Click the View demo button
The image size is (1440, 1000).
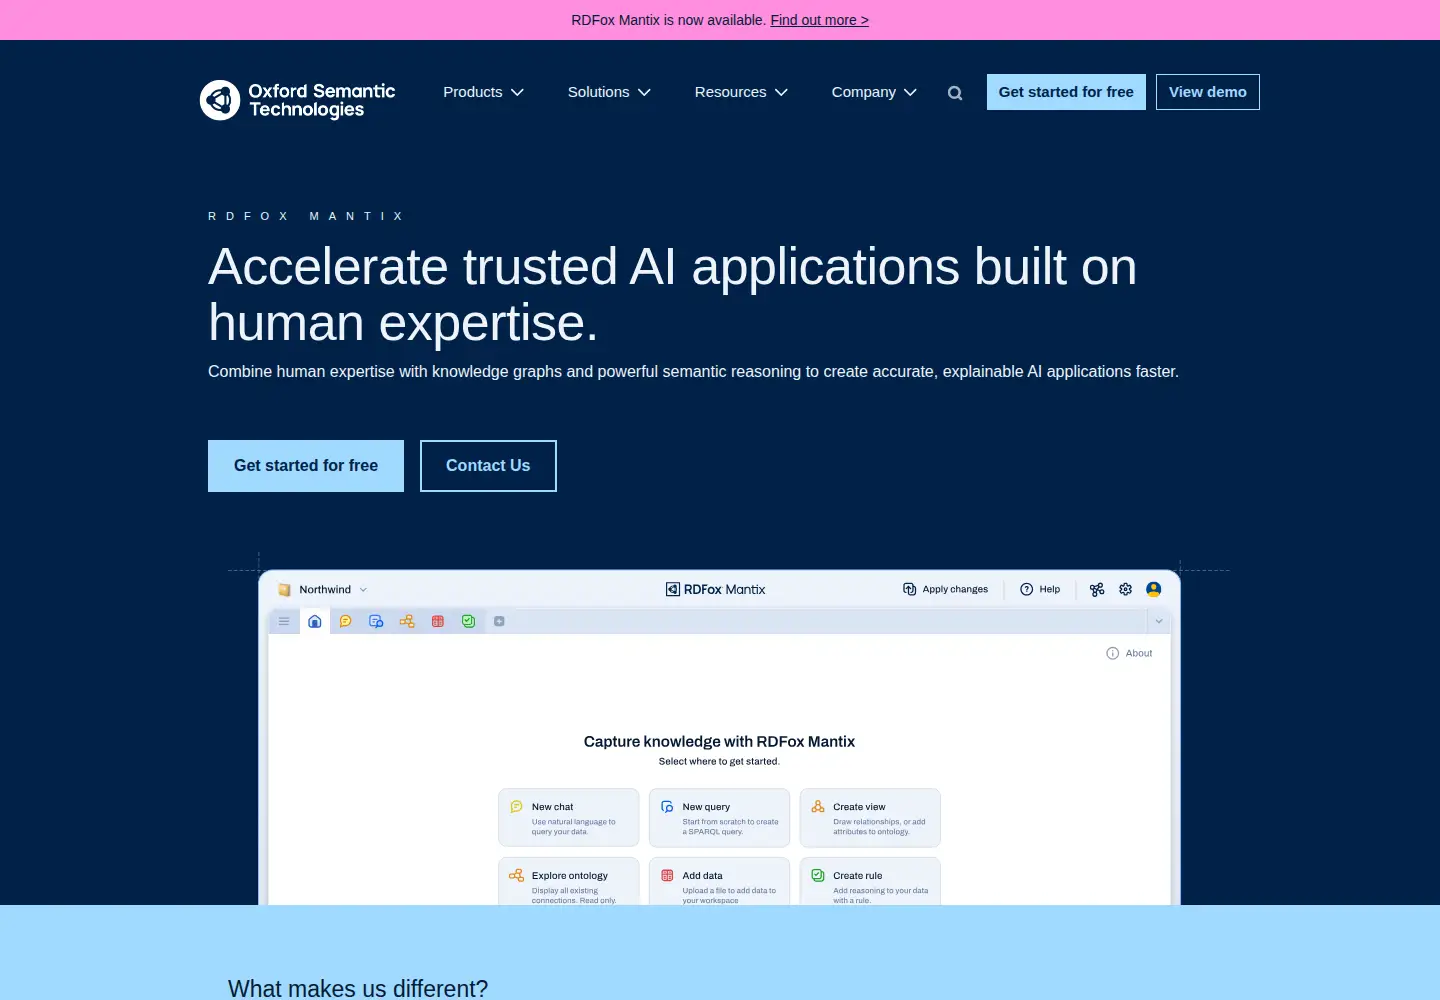1208,92
